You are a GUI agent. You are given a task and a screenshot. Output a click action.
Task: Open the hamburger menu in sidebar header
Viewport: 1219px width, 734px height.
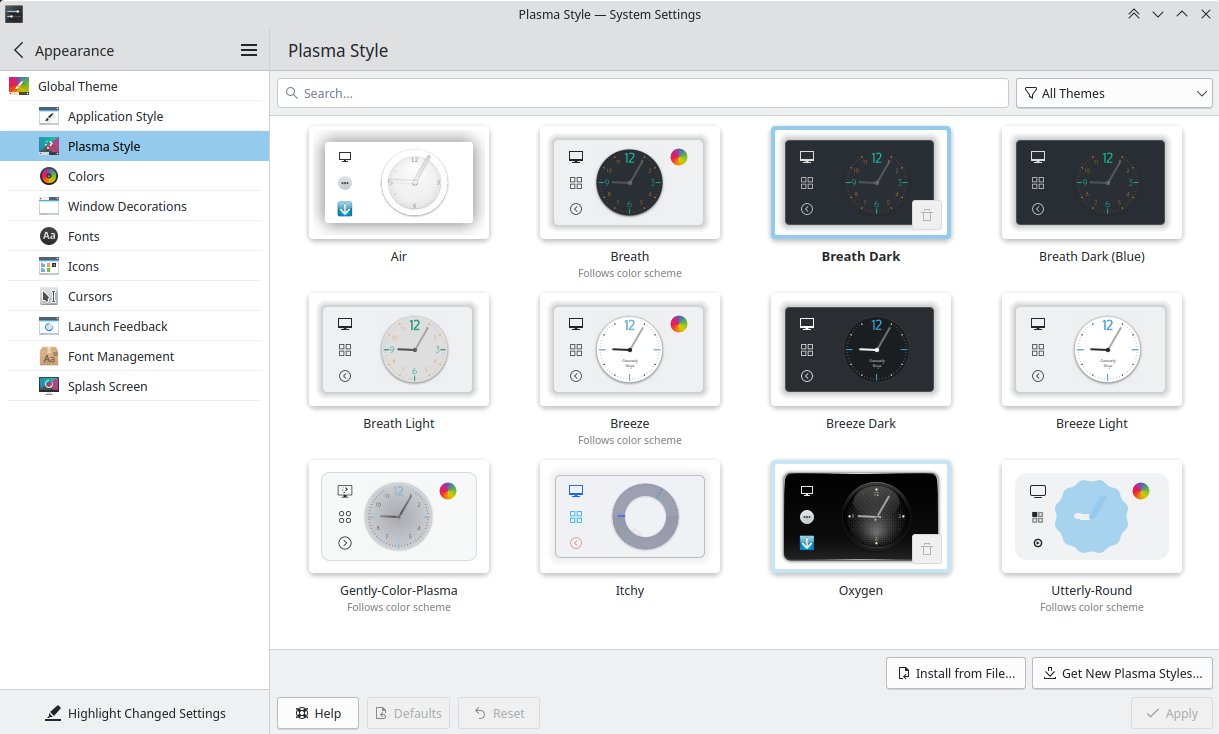coord(249,50)
